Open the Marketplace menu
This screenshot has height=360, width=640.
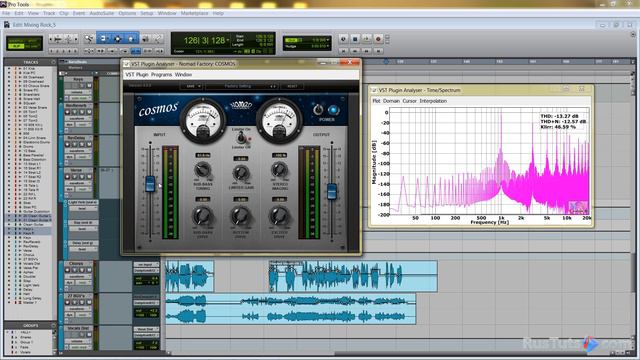(195, 13)
